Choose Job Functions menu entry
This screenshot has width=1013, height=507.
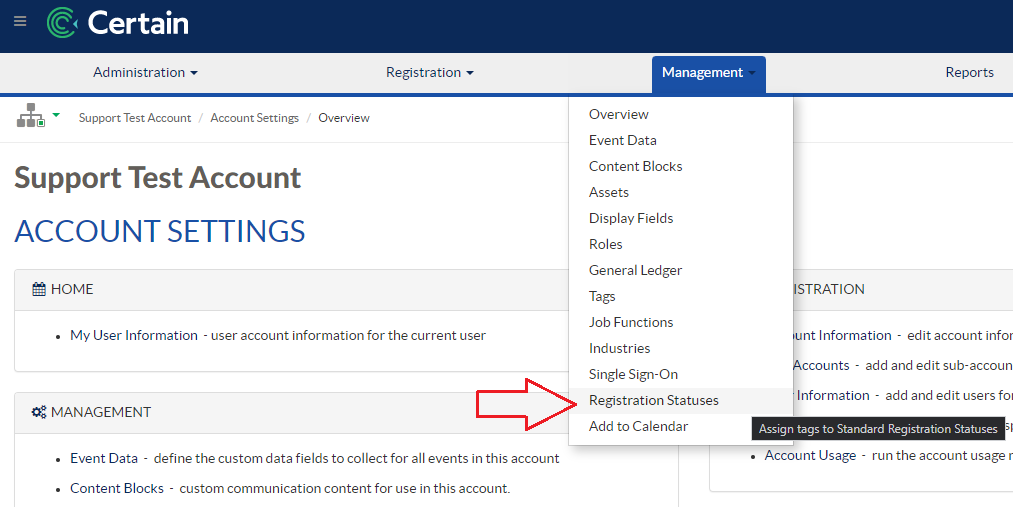(x=631, y=322)
